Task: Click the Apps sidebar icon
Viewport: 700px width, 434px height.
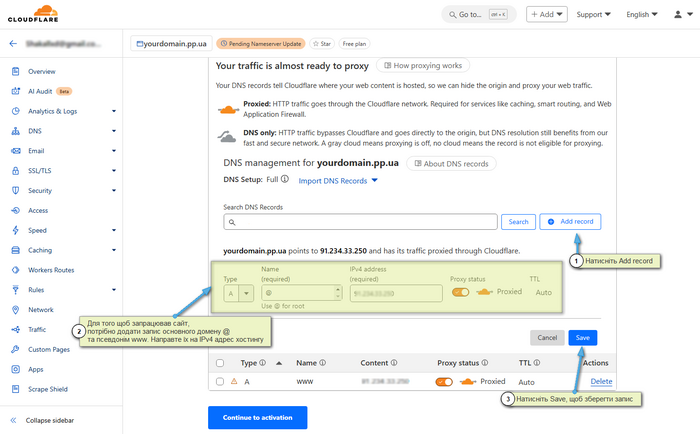Action: click(x=16, y=369)
